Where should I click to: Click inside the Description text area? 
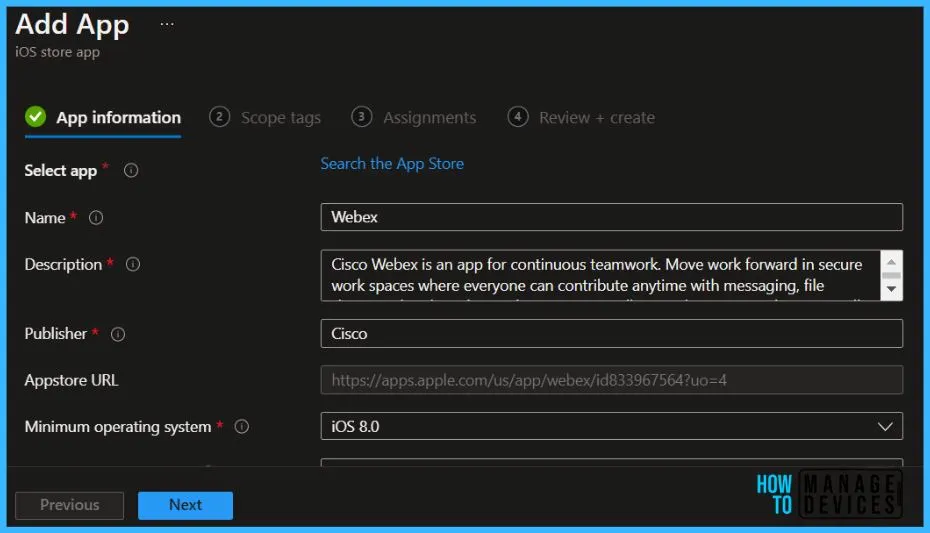pyautogui.click(x=600, y=275)
